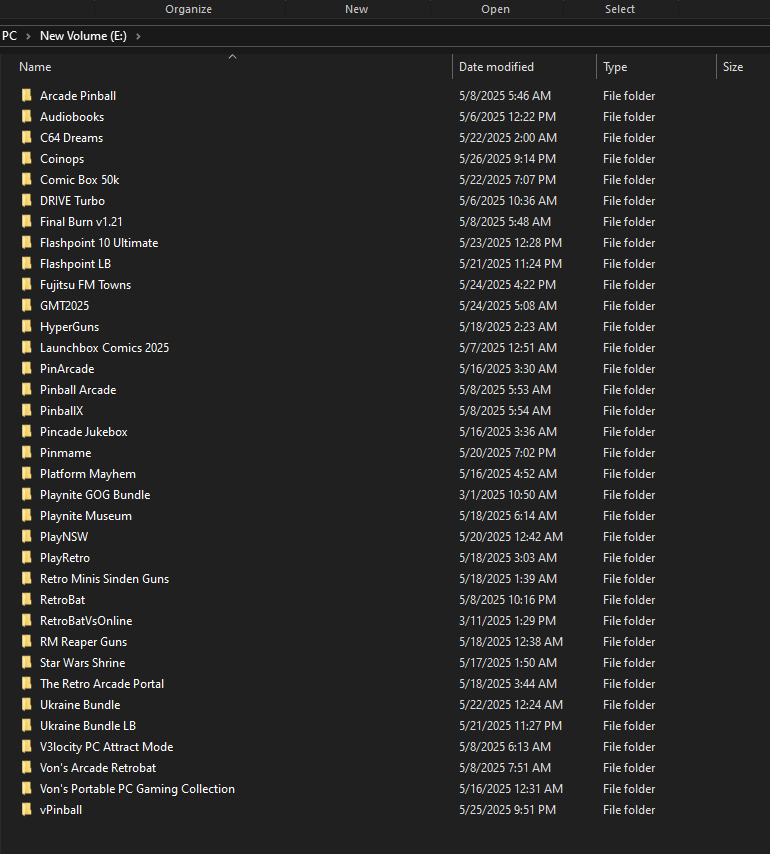Screen dimensions: 770x854
Task: Click the 5/23/2025 12:28 PM date cell
Action: click(510, 243)
